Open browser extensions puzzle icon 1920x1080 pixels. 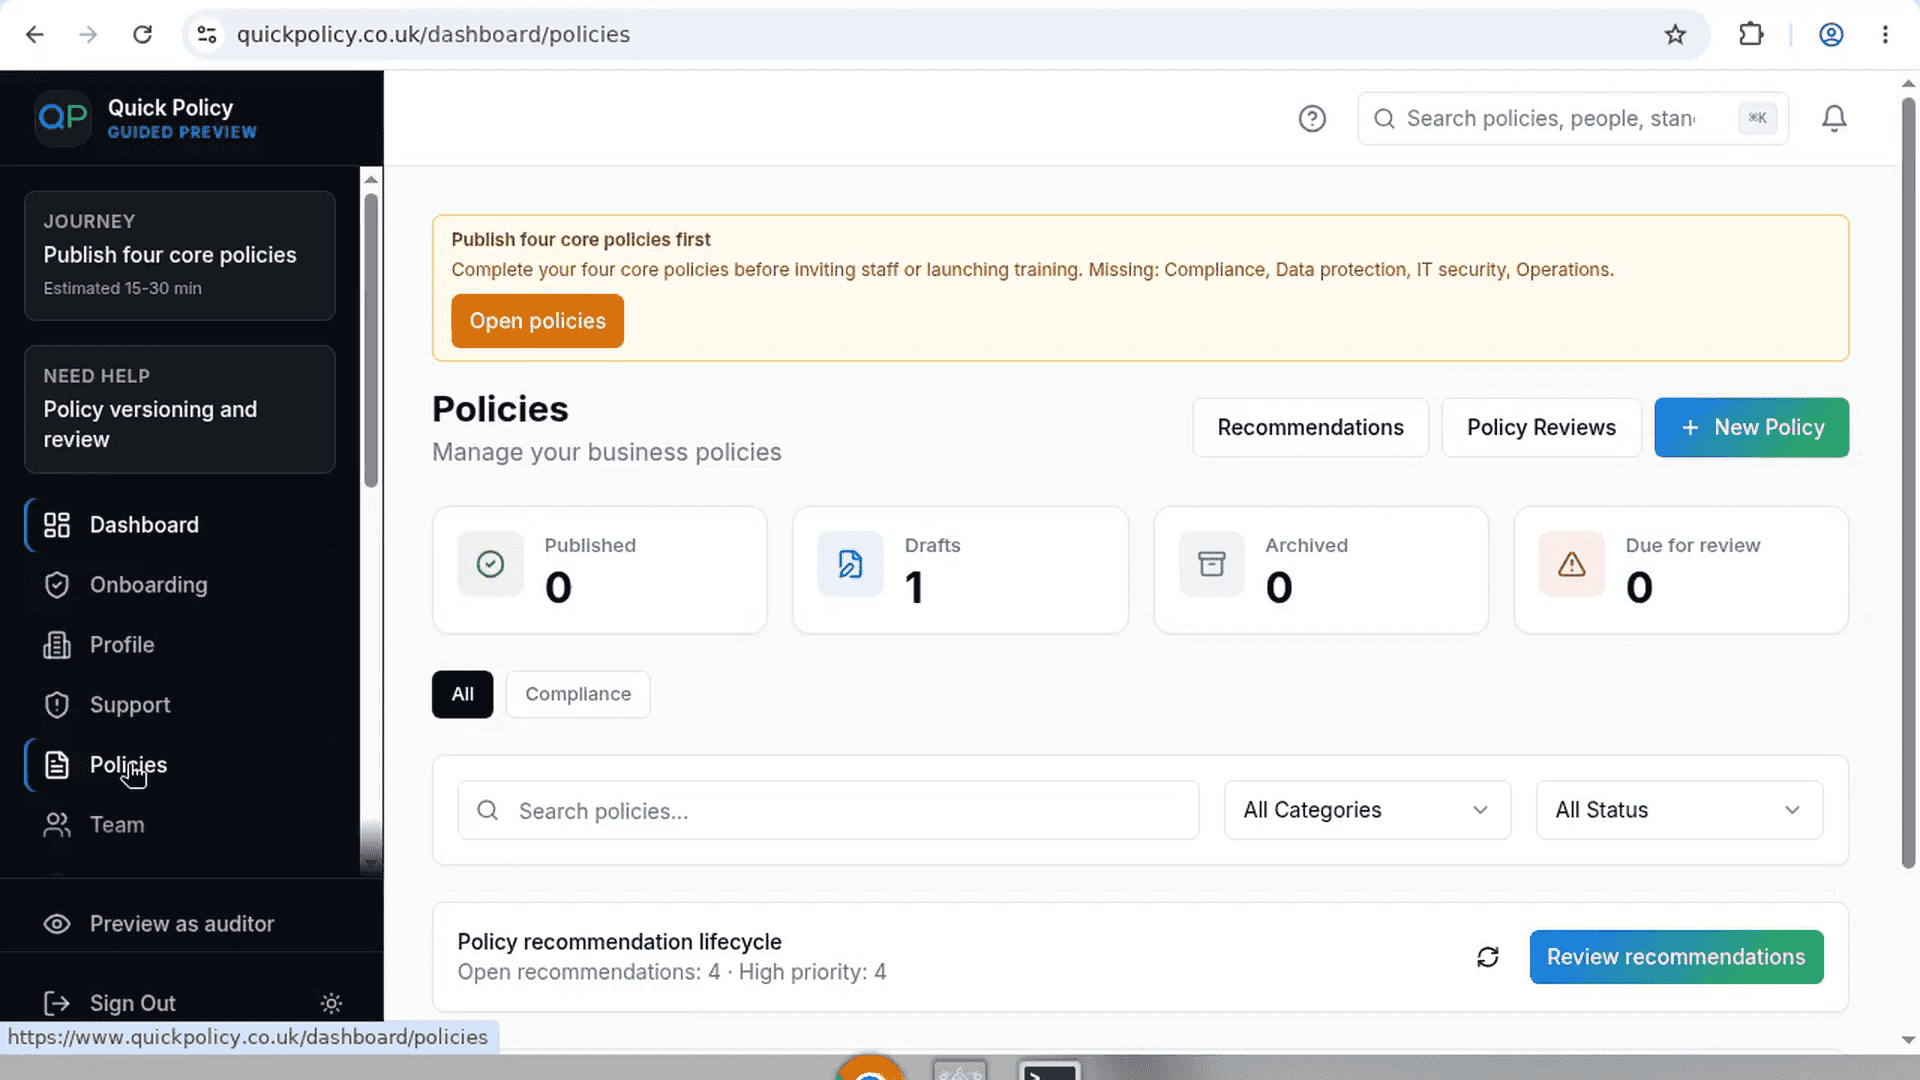pos(1751,35)
